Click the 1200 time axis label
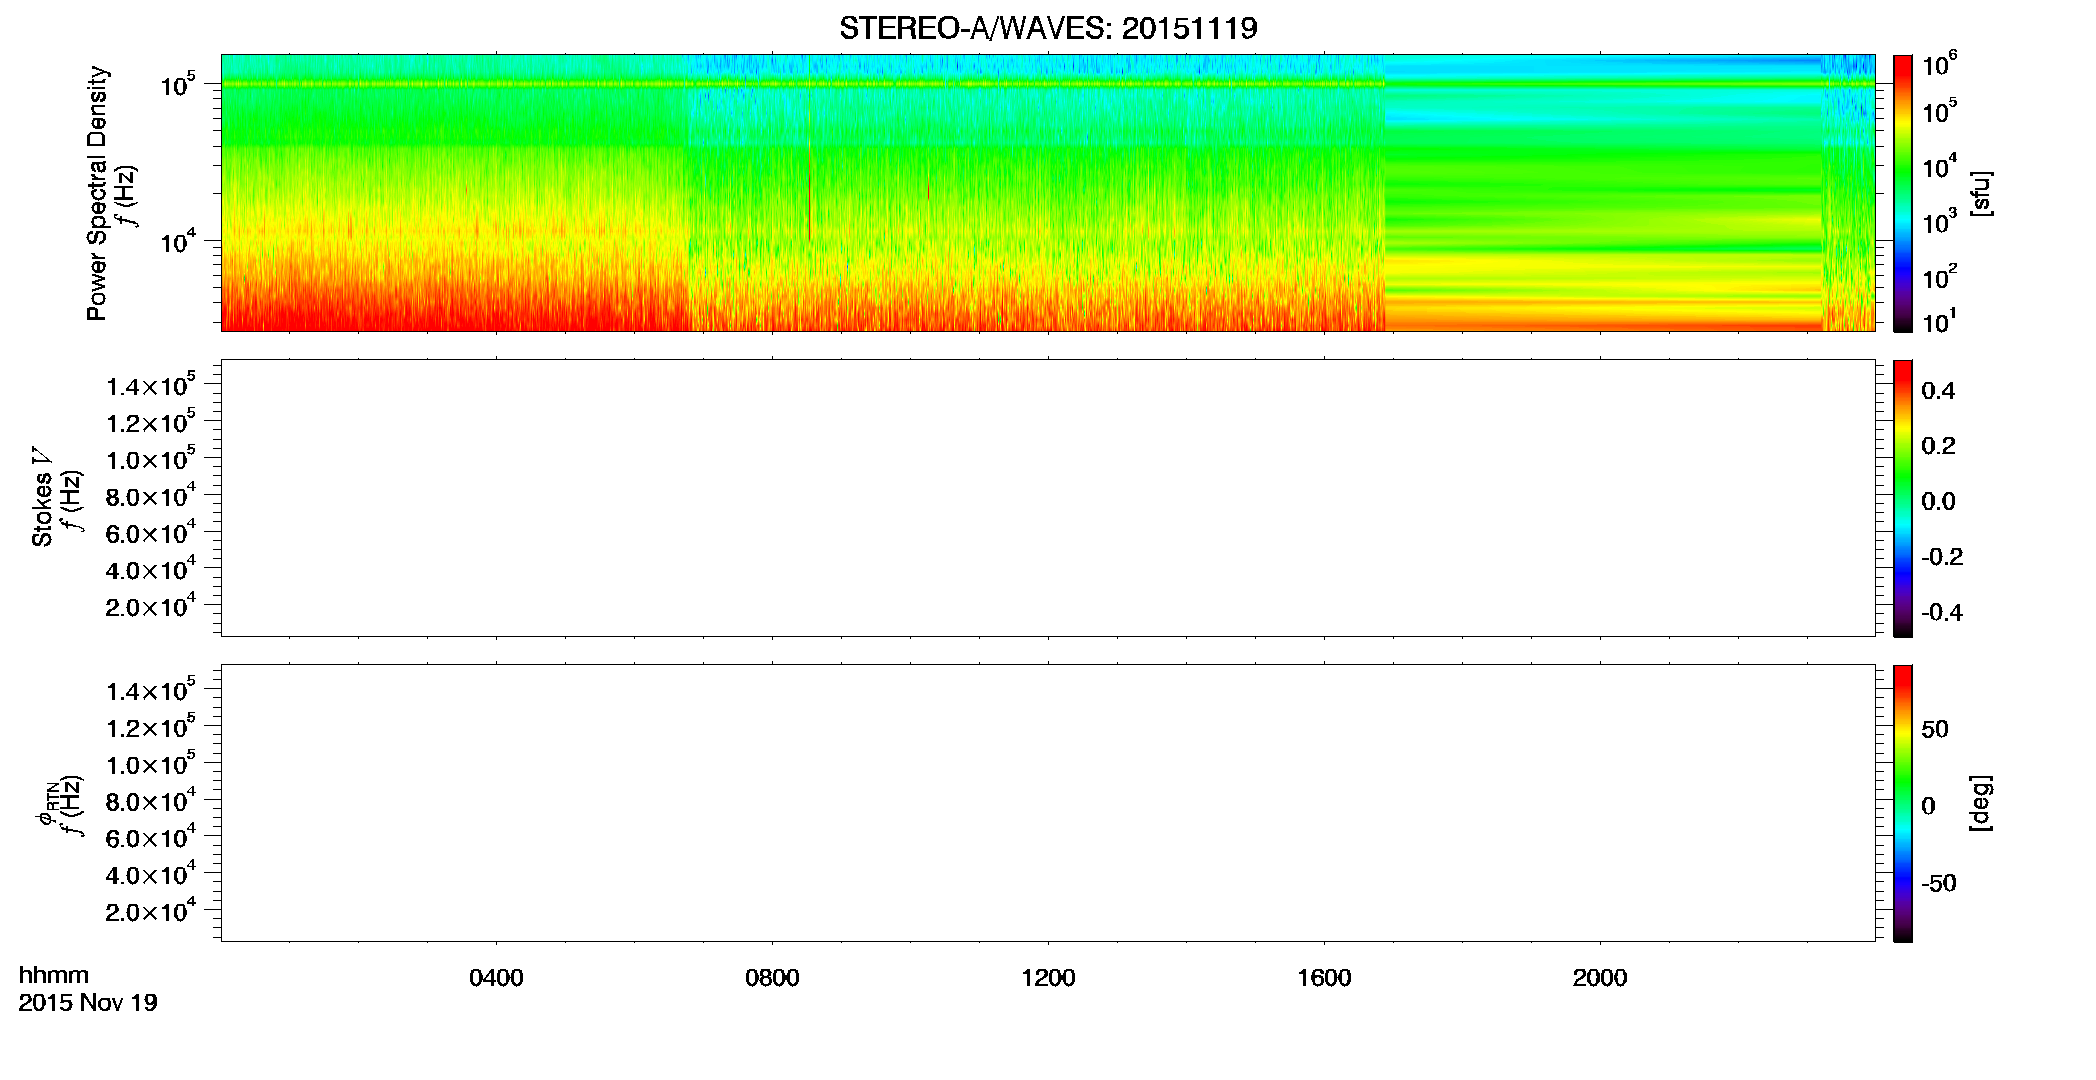 point(1048,978)
